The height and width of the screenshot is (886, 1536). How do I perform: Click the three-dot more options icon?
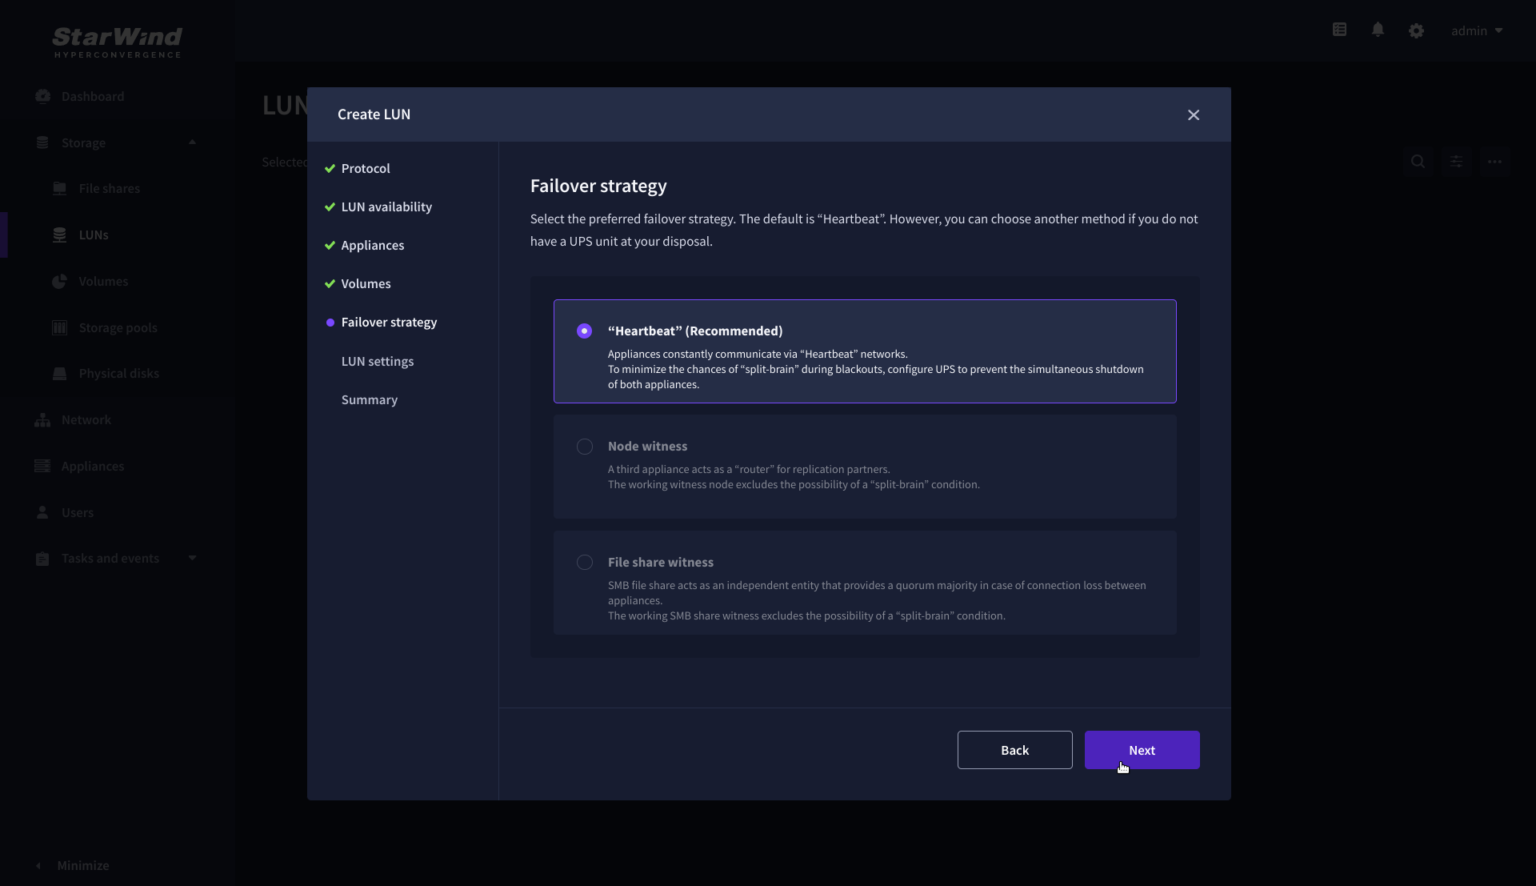pyautogui.click(x=1494, y=162)
